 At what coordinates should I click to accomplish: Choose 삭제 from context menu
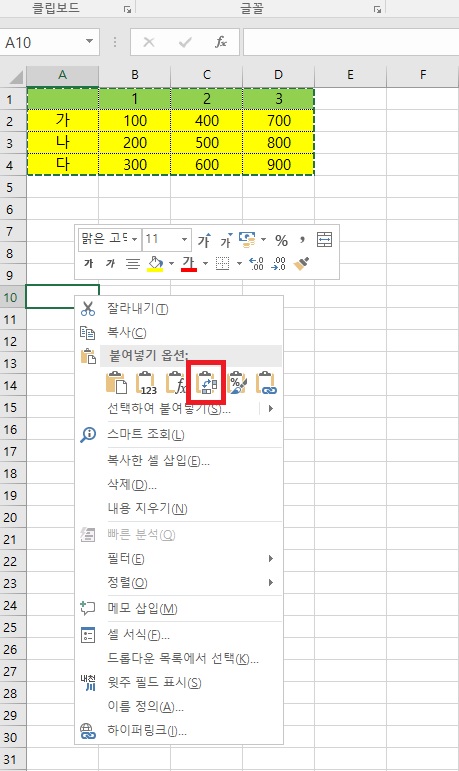point(179,484)
